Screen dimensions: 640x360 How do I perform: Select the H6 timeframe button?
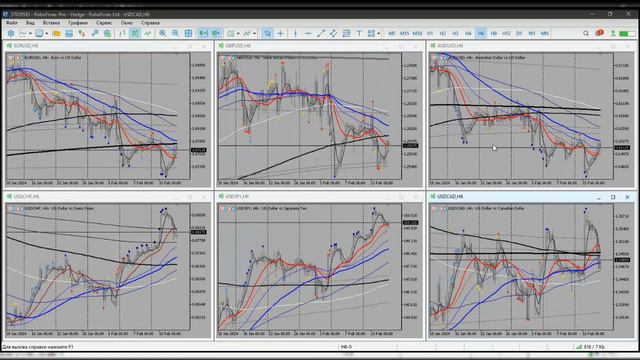tap(481, 33)
